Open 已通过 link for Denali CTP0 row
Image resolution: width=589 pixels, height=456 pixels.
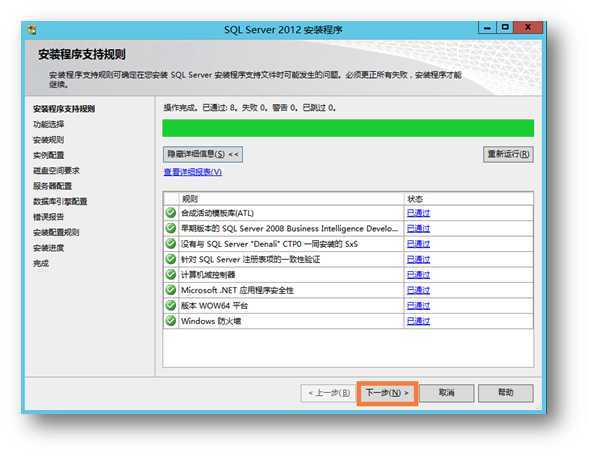pos(418,244)
